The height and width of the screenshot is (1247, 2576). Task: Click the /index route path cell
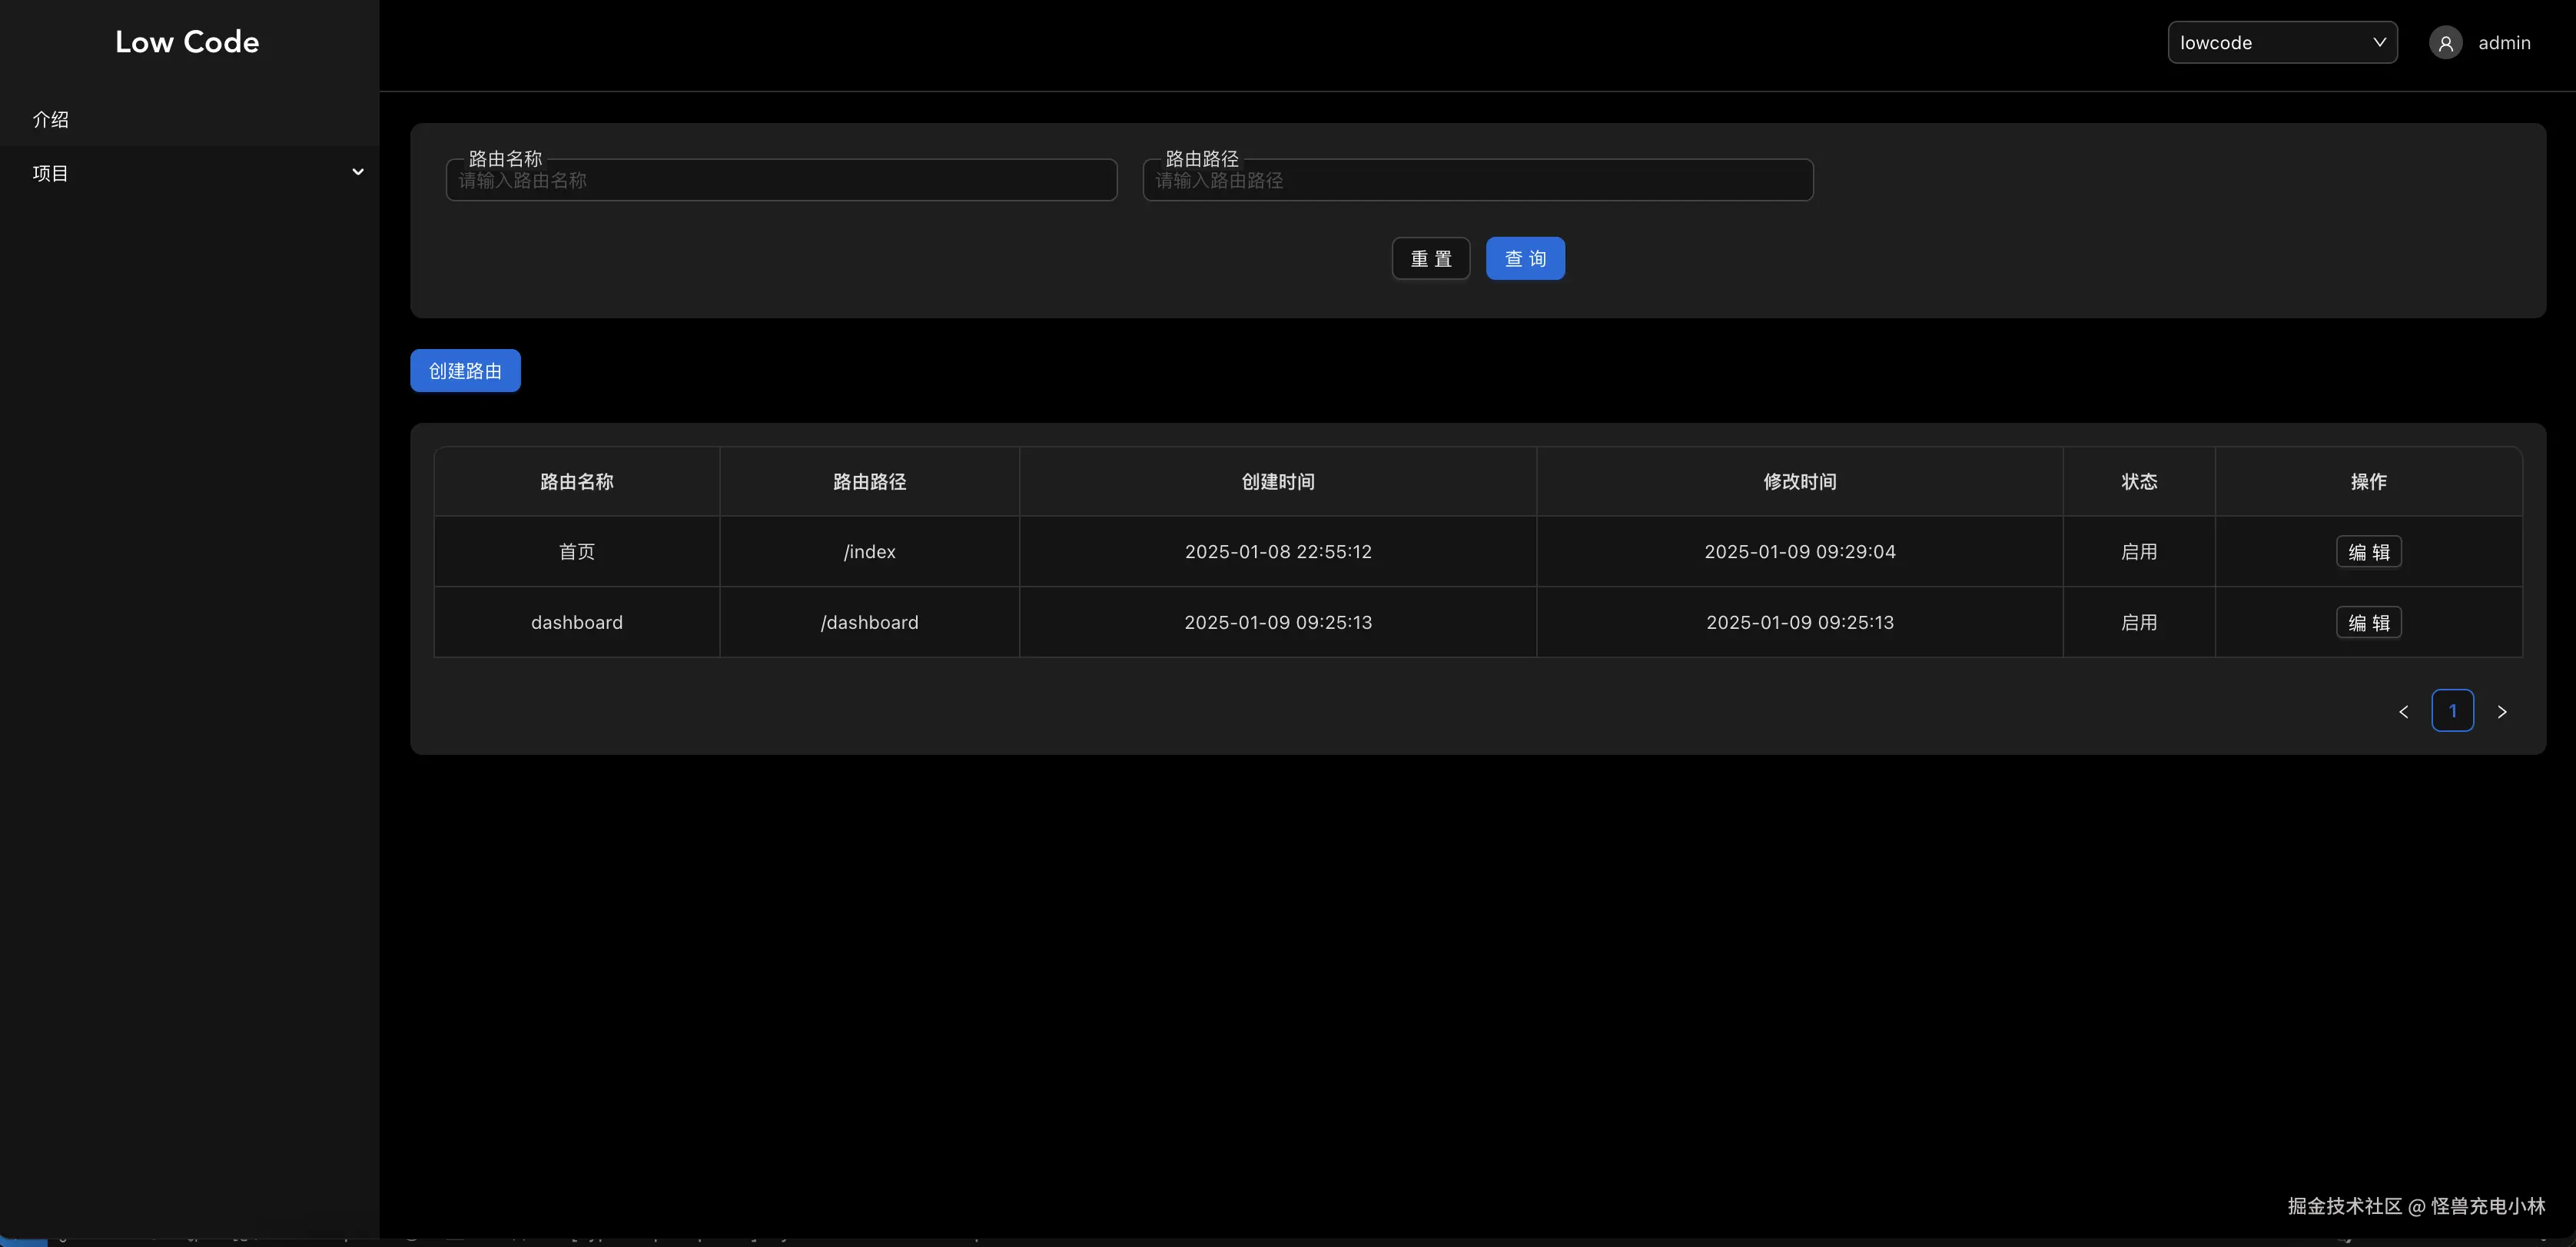tap(869, 552)
